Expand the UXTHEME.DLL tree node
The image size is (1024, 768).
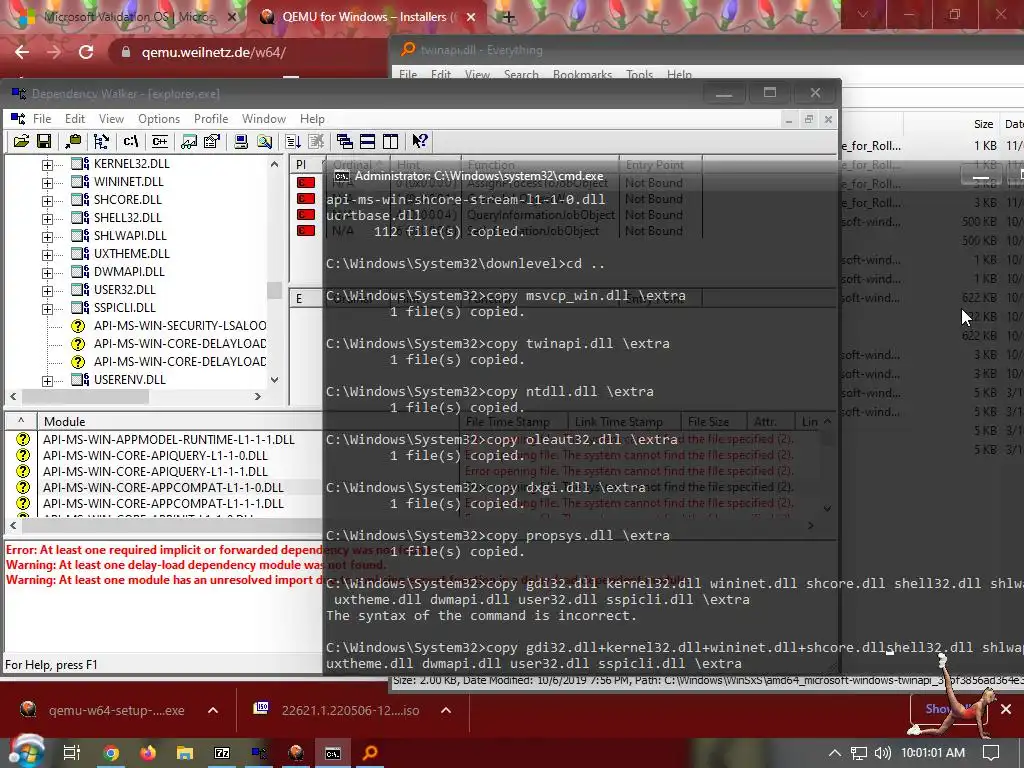47,255
